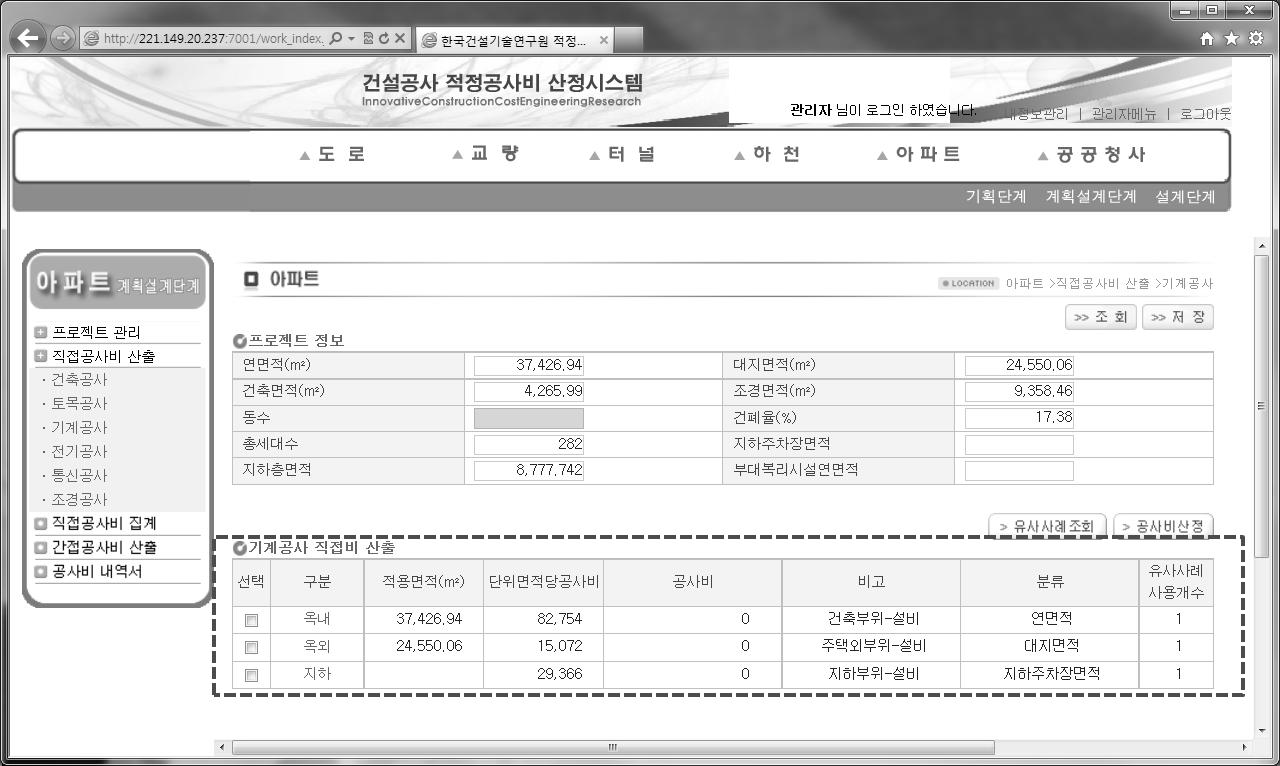Click the 29,366 unit cost cell
Screen dimensions: 1280x766
tap(543, 674)
